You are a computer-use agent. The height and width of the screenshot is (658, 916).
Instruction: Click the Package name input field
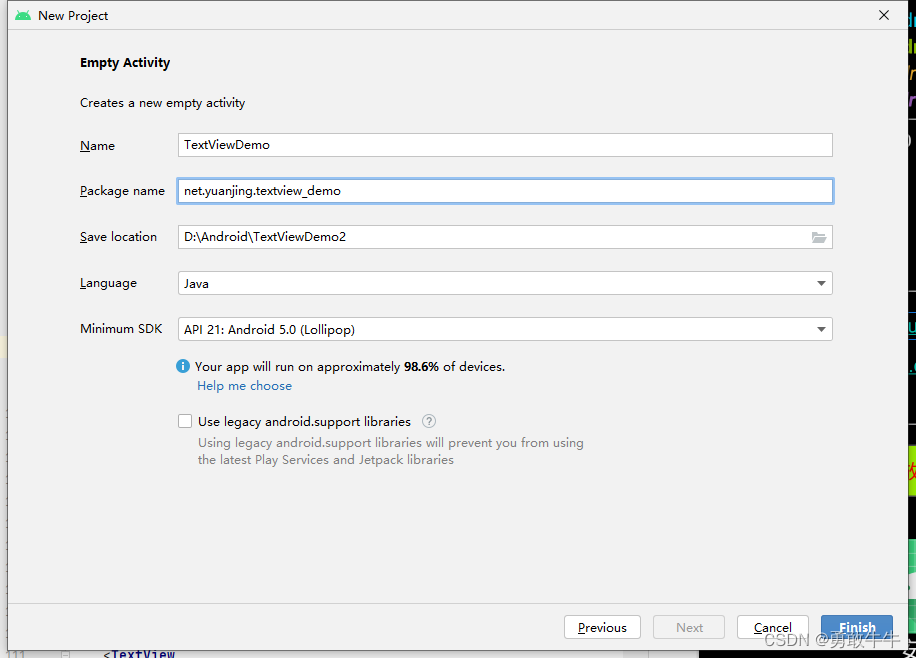tap(505, 191)
